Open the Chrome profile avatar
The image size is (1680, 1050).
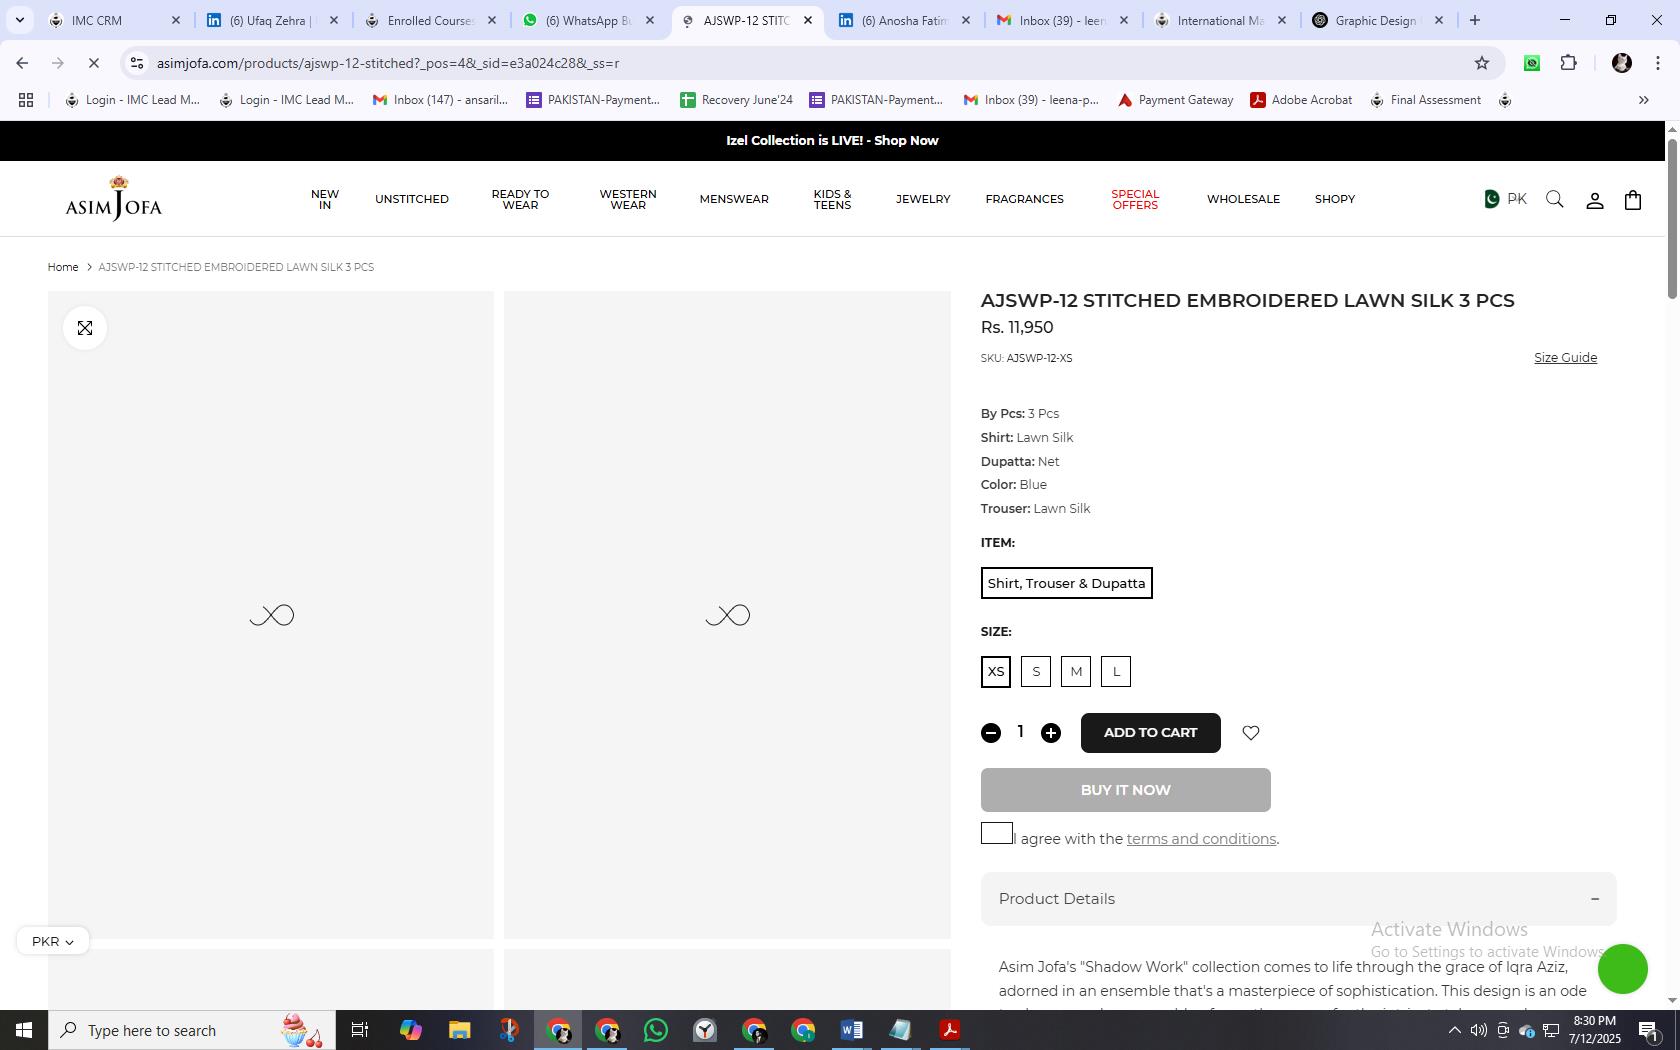1622,63
